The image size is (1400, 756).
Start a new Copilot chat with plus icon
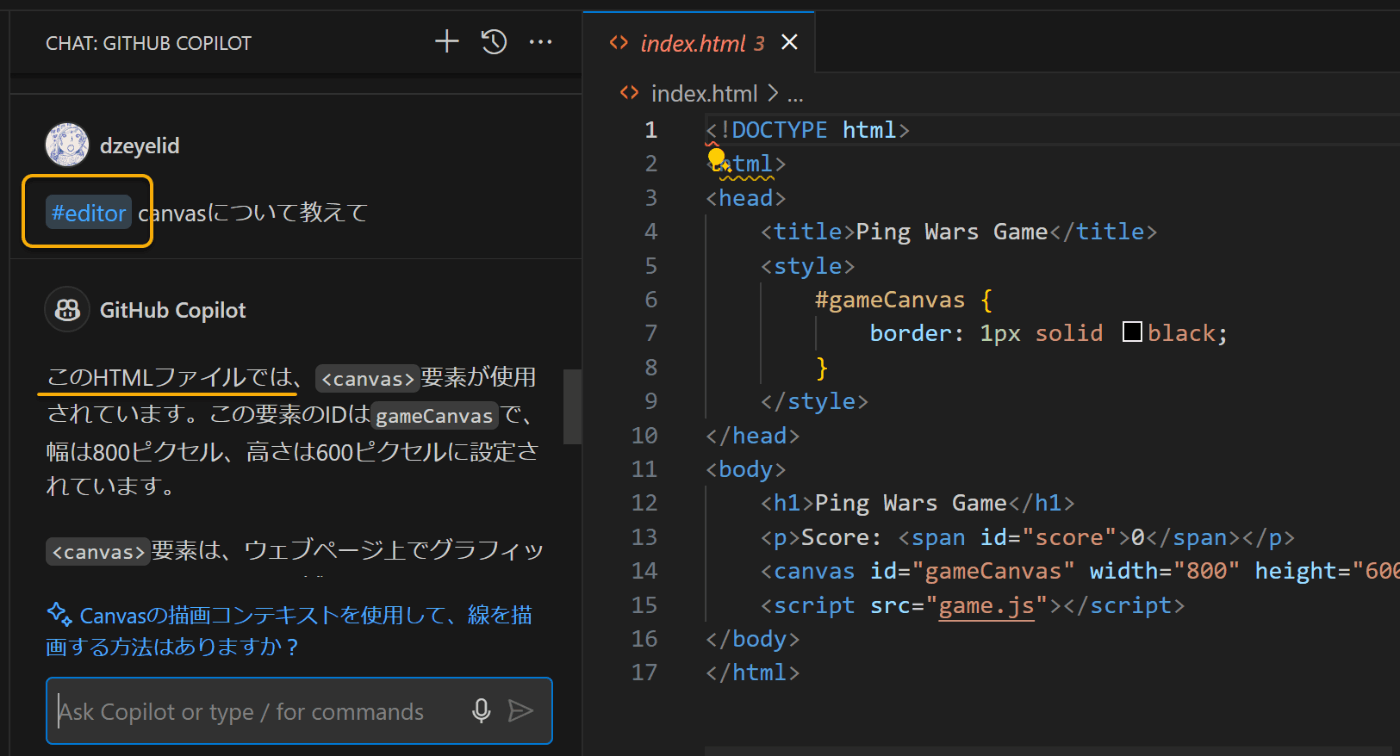click(x=446, y=42)
